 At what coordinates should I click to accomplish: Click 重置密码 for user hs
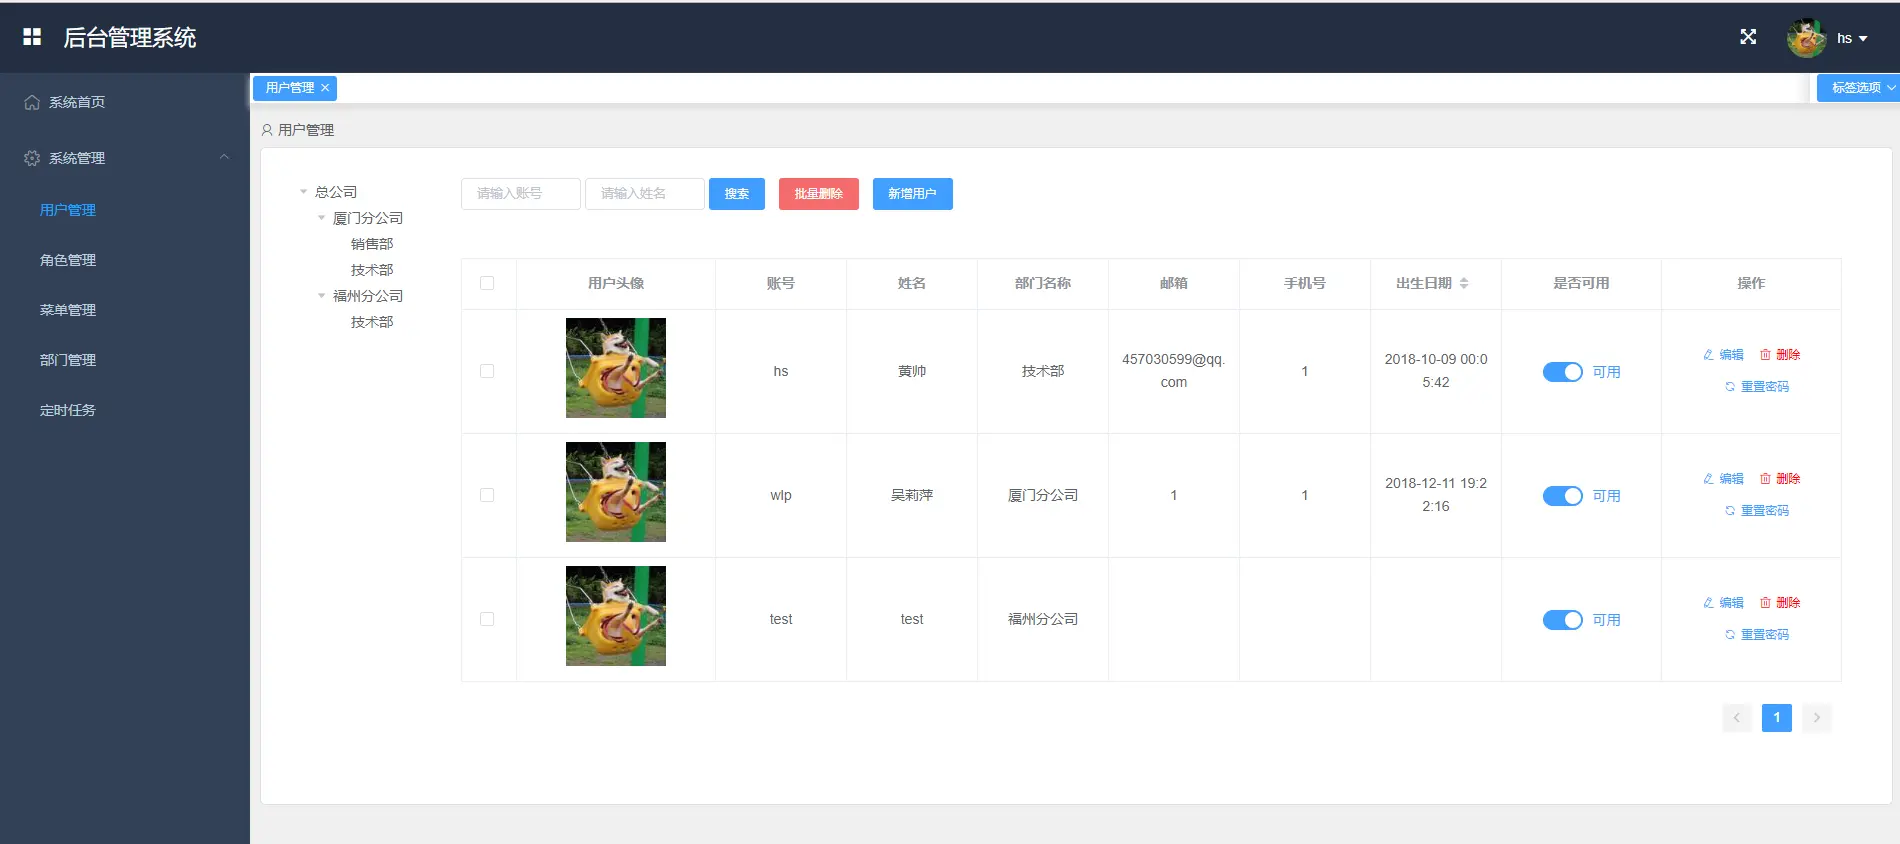(1757, 387)
